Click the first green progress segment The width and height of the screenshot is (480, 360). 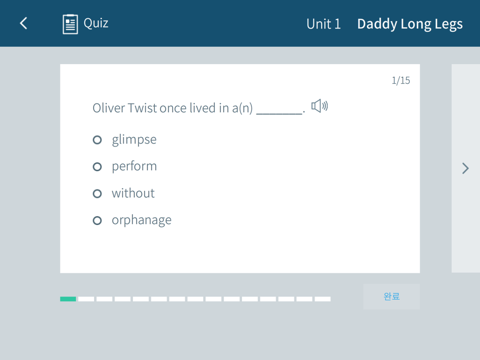(x=68, y=299)
